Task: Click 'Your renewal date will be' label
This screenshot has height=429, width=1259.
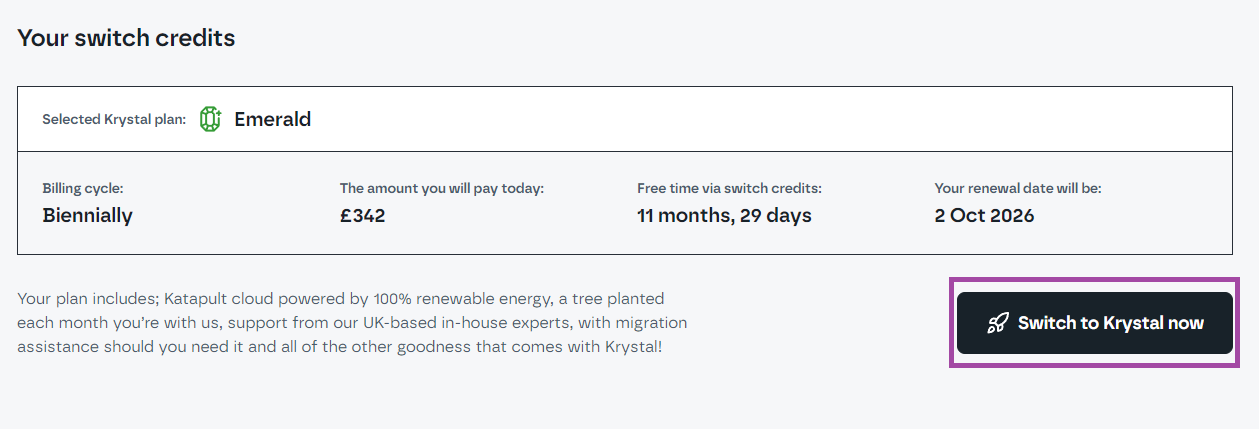Action: [1018, 188]
